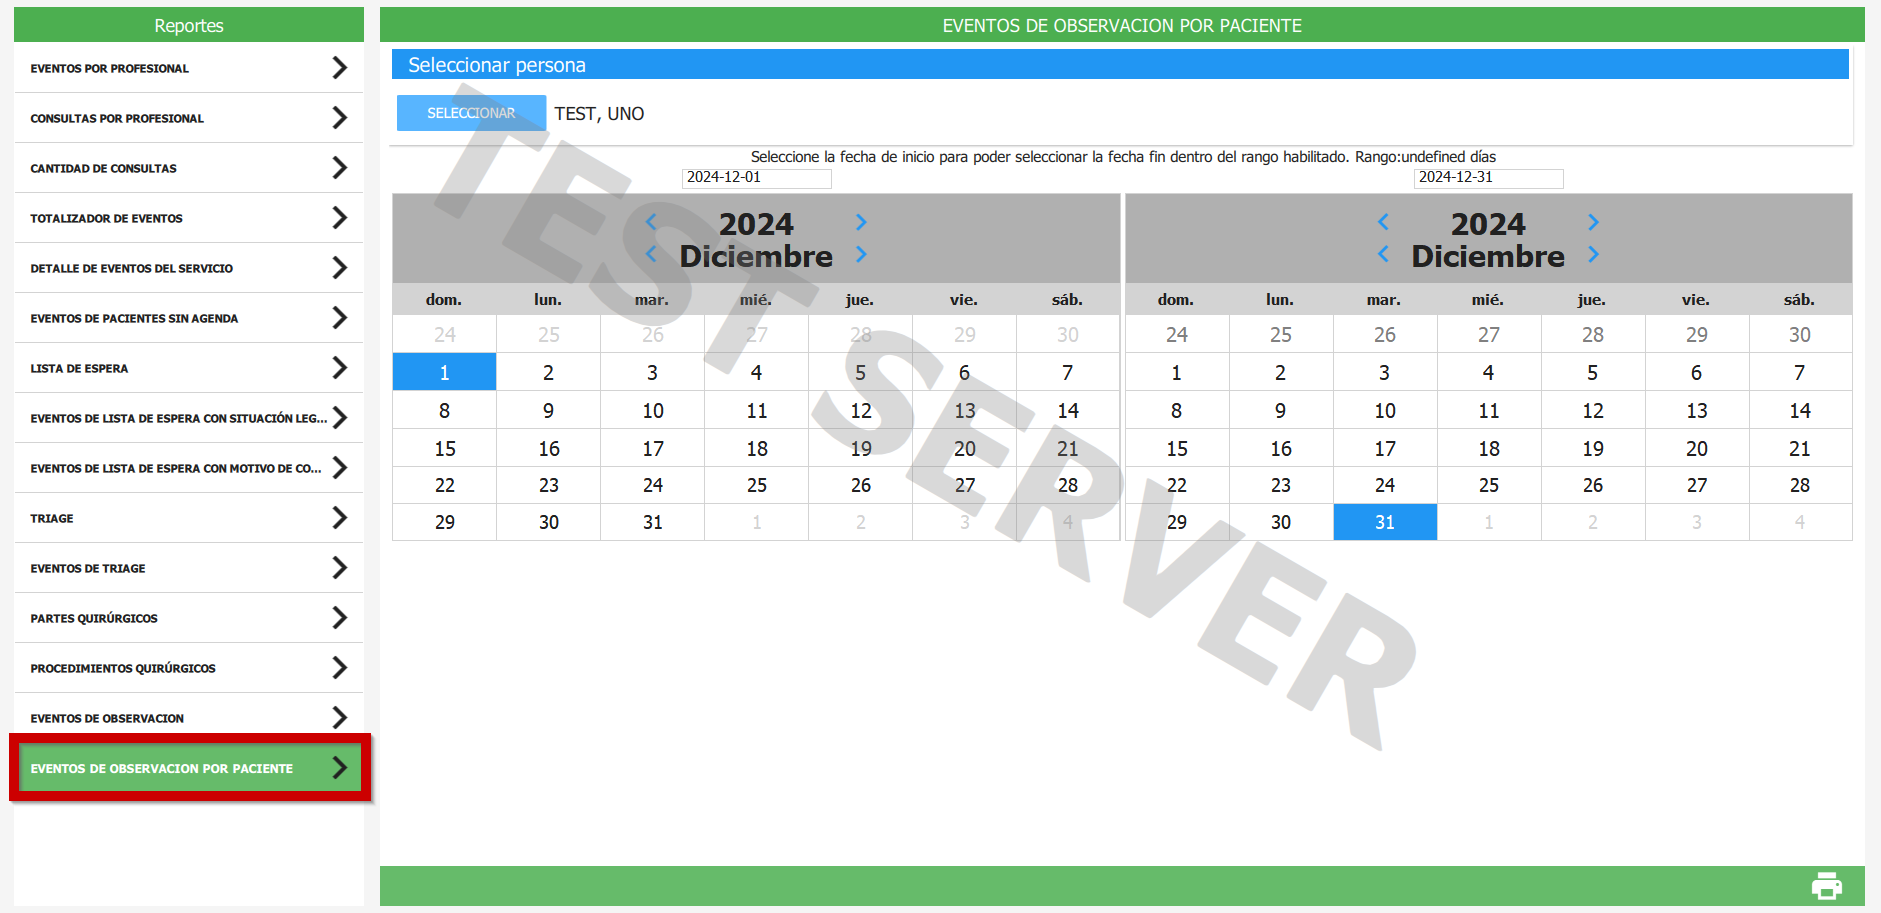Advance to next year in start-date calendar
The width and height of the screenshot is (1881, 913).
point(861,222)
